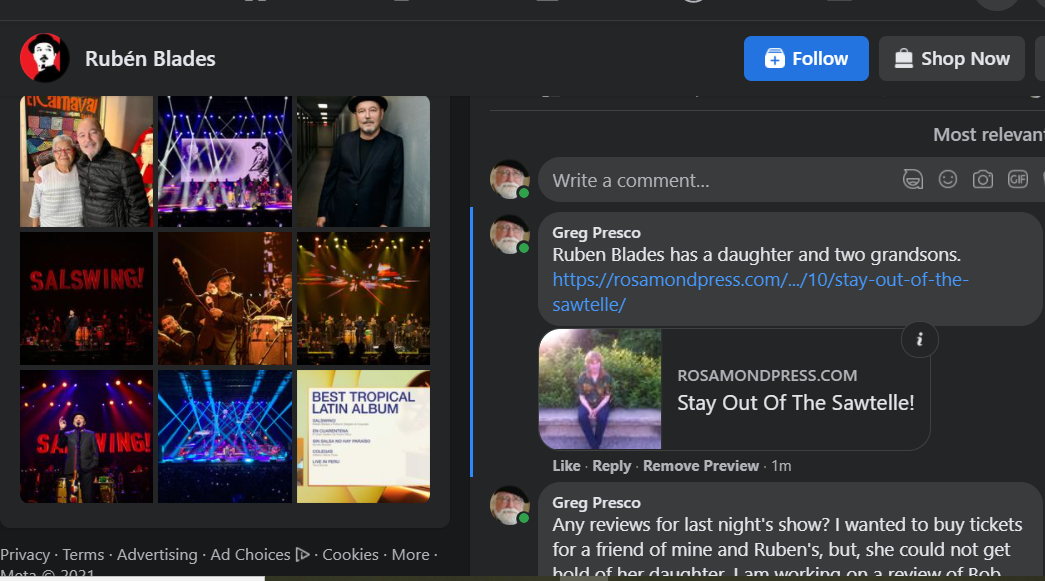
Task: Open the Most relevant comments sort dropdown
Action: click(987, 134)
